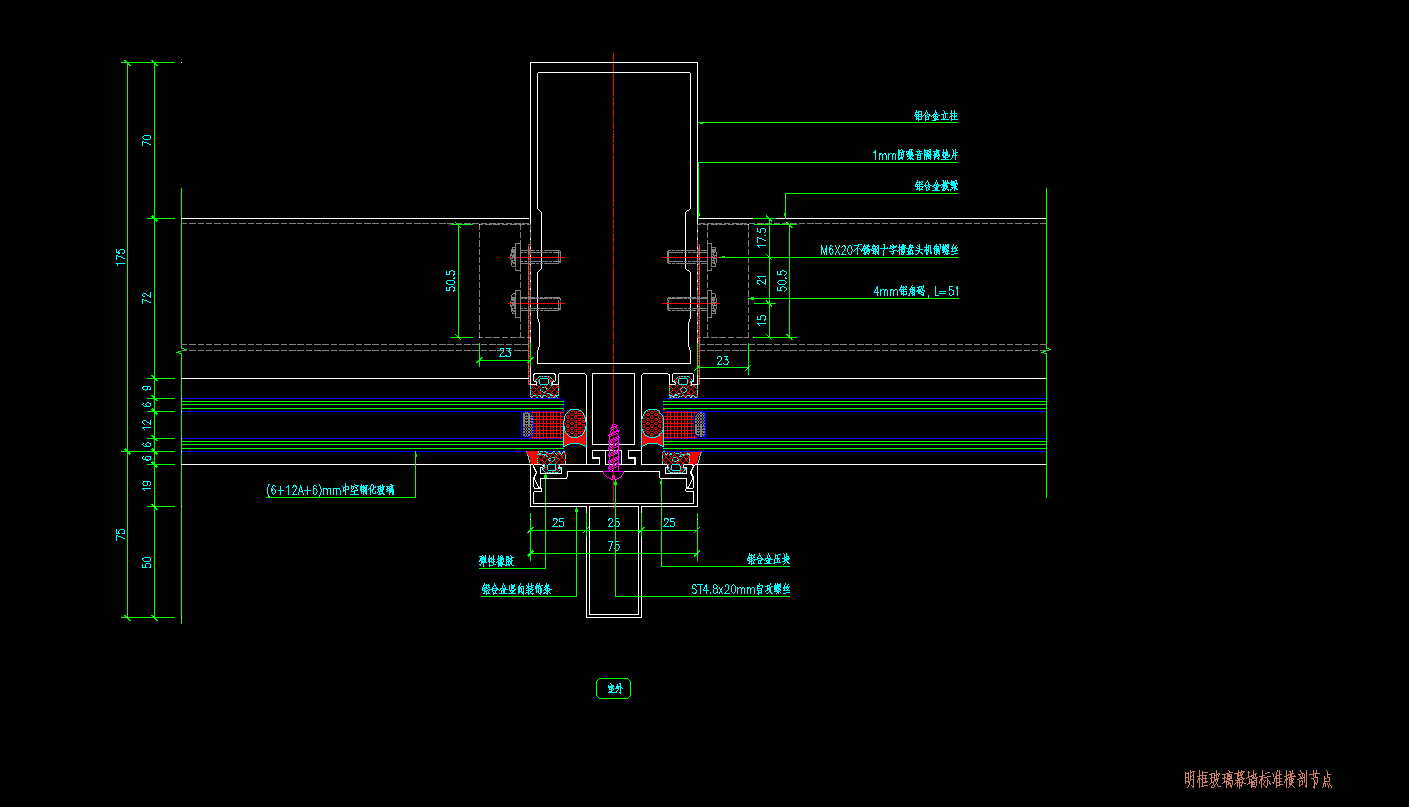Select the 铝合金压块 annotation text
This screenshot has width=1409, height=807.
pyautogui.click(x=768, y=560)
